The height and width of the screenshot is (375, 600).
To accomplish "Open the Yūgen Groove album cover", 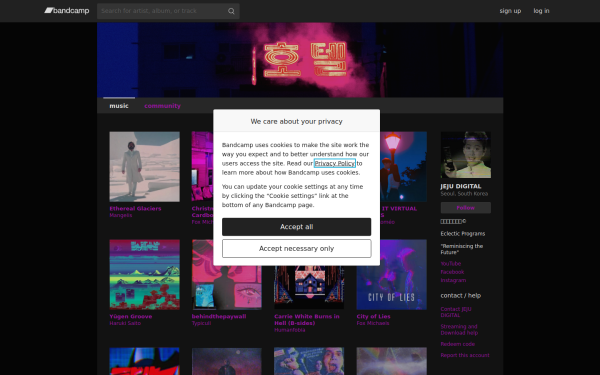I will (x=145, y=275).
